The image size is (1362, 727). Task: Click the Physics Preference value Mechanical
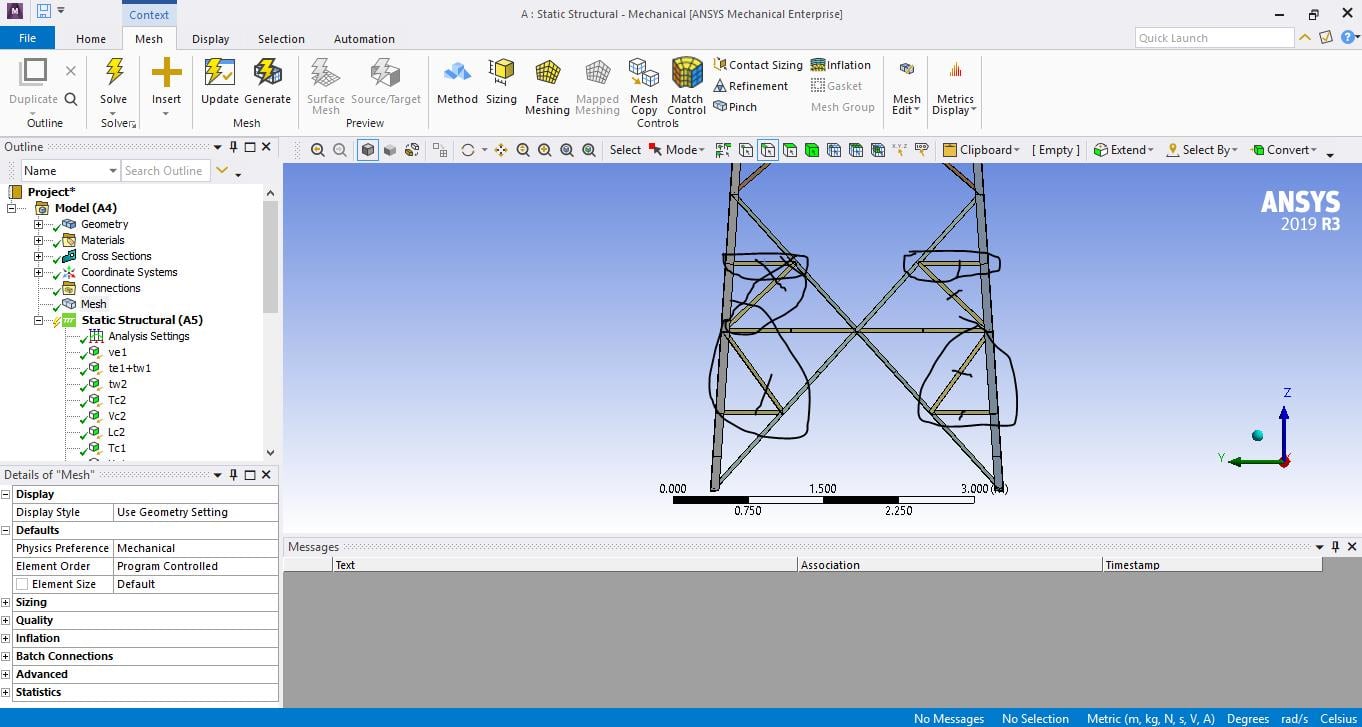tap(196, 548)
